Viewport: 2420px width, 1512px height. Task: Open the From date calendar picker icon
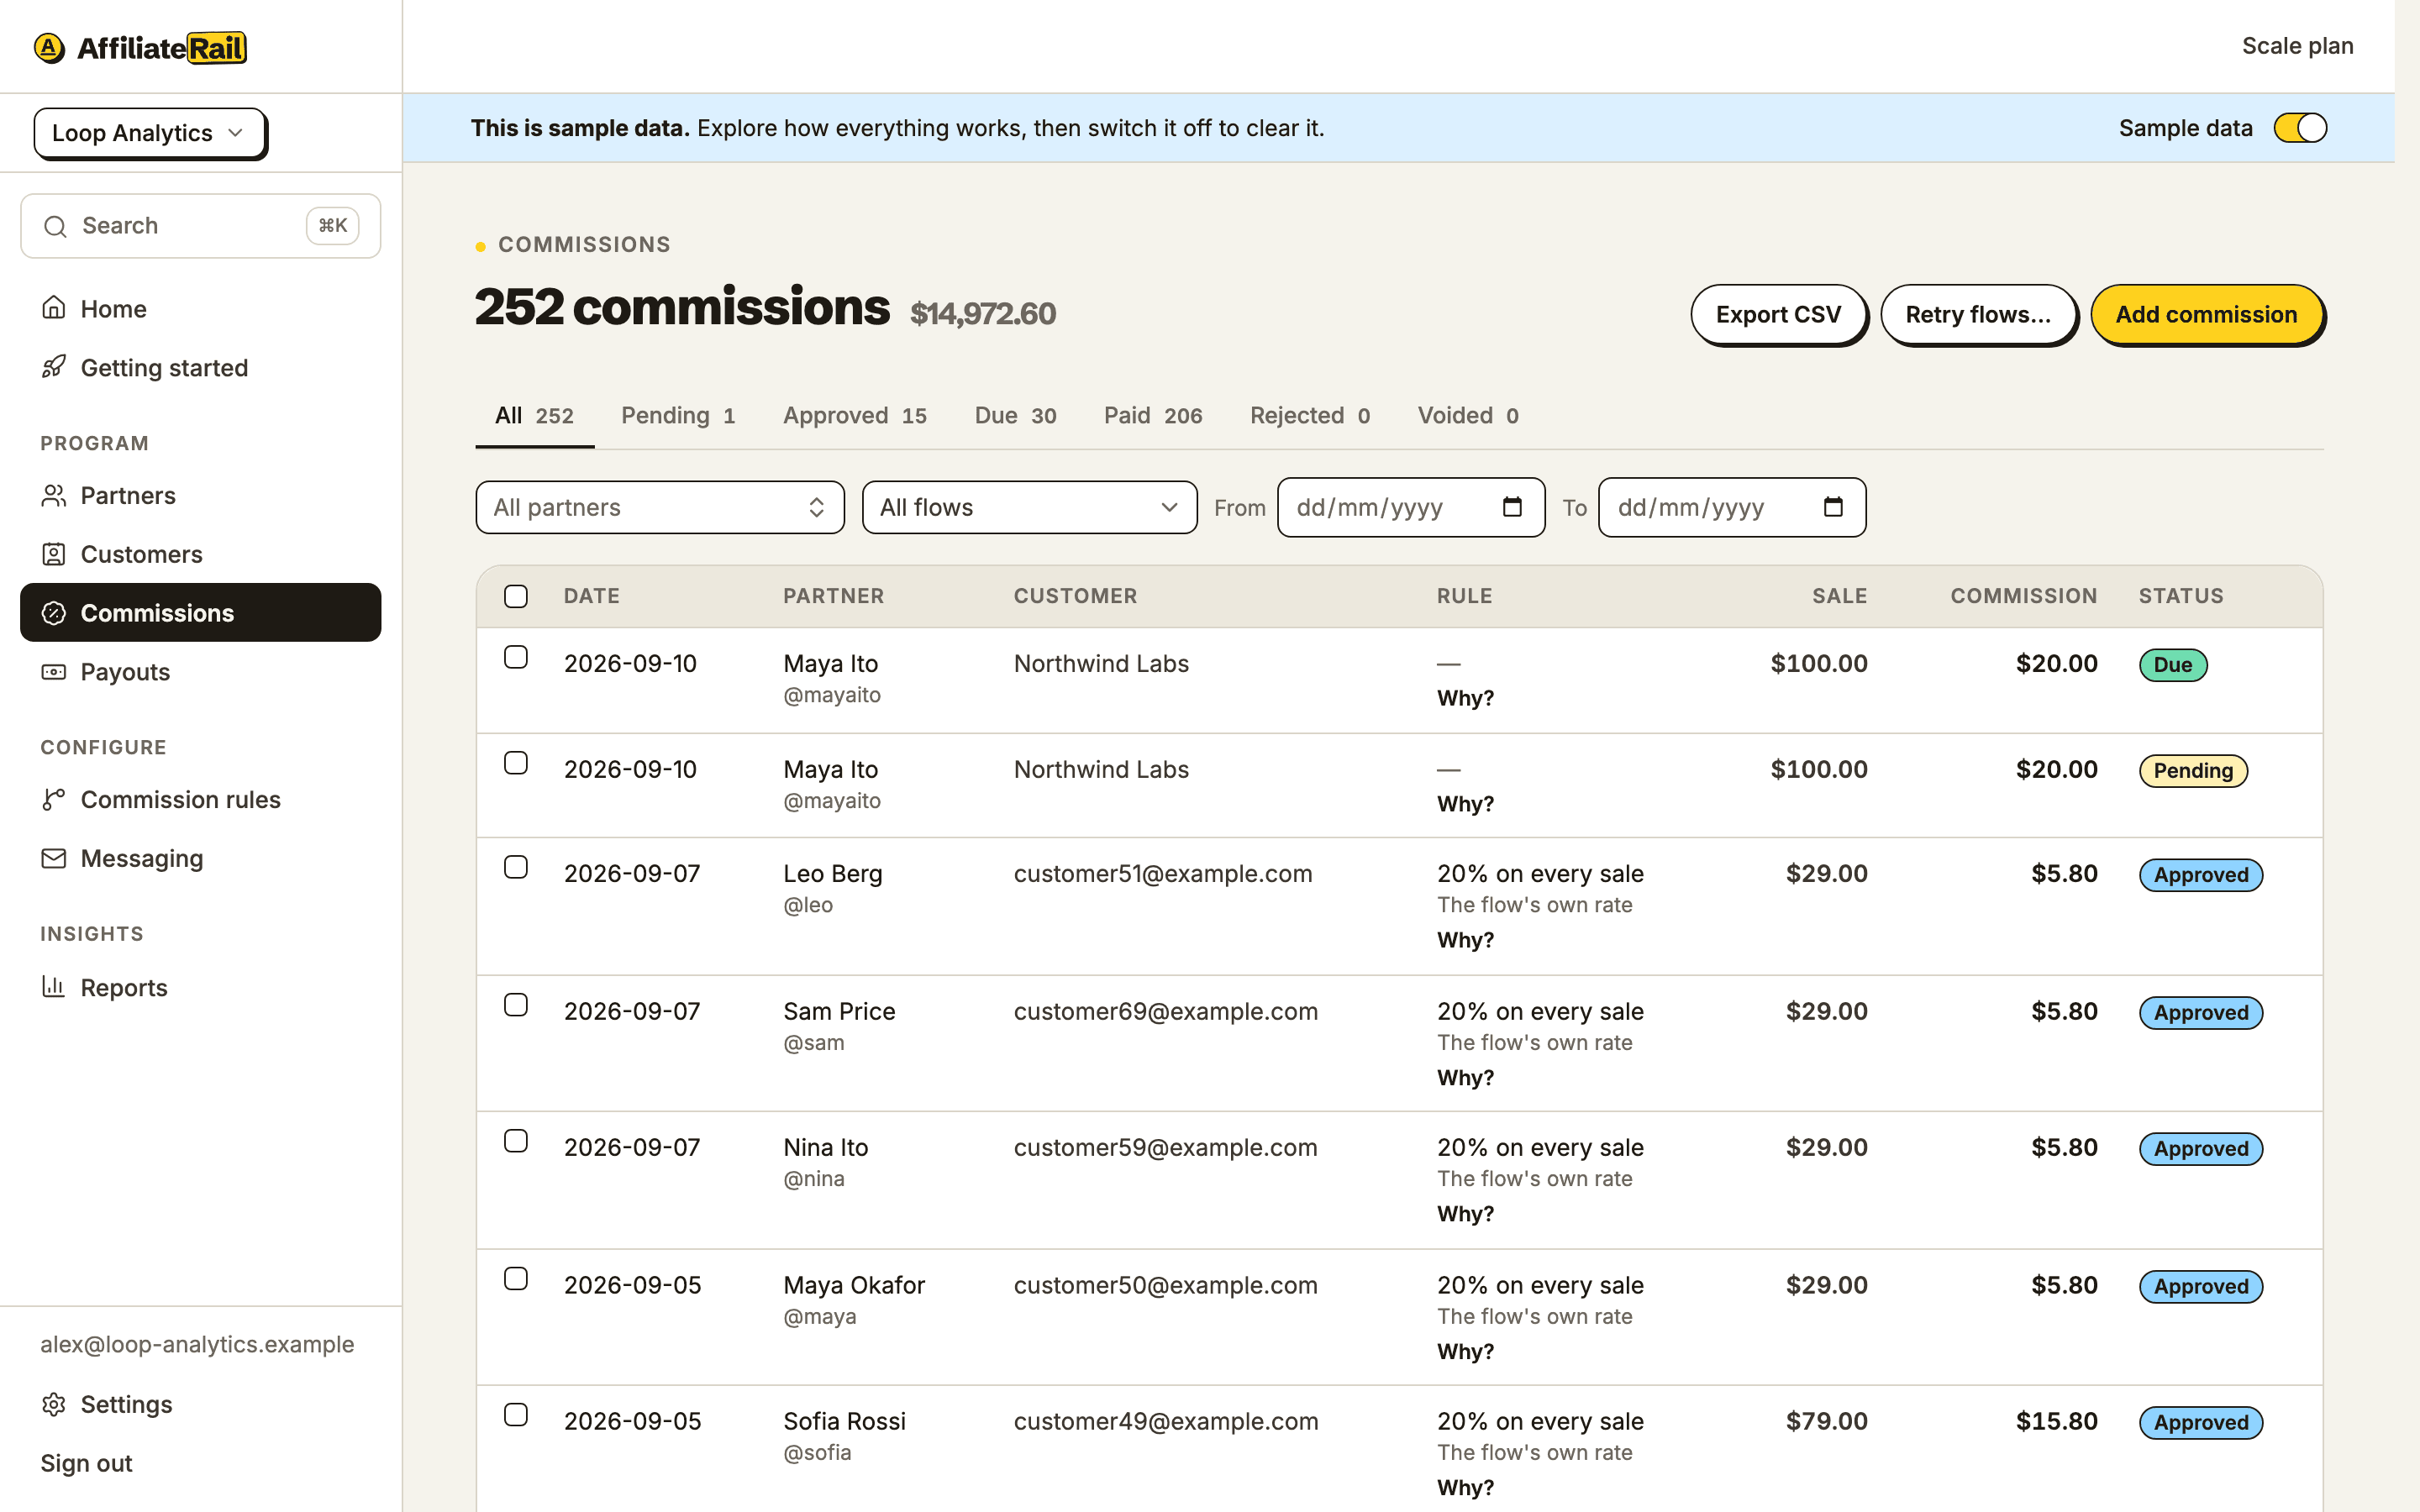tap(1512, 507)
